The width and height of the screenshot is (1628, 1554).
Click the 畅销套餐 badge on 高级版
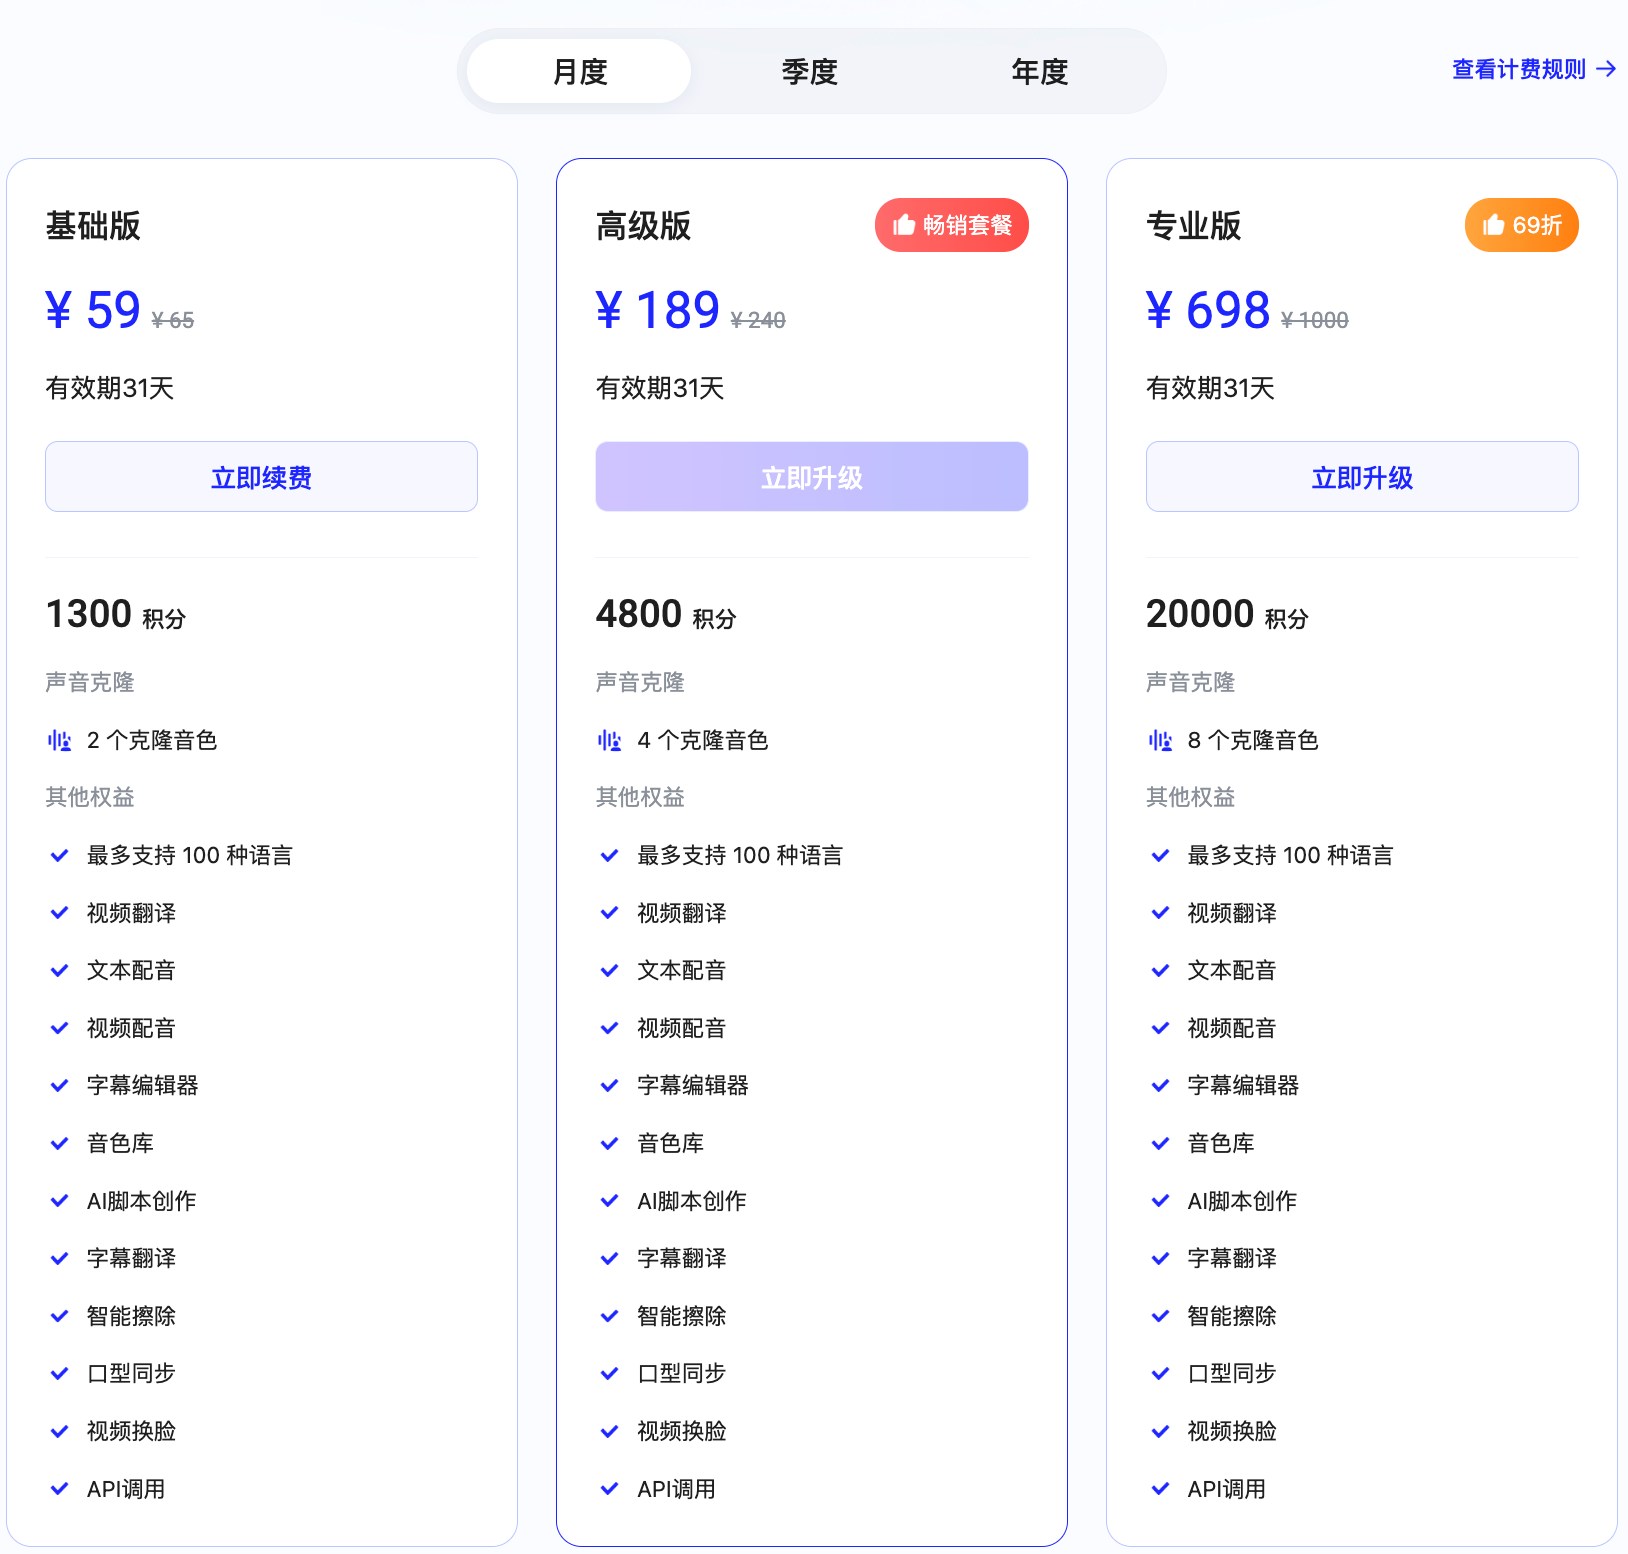(x=952, y=225)
